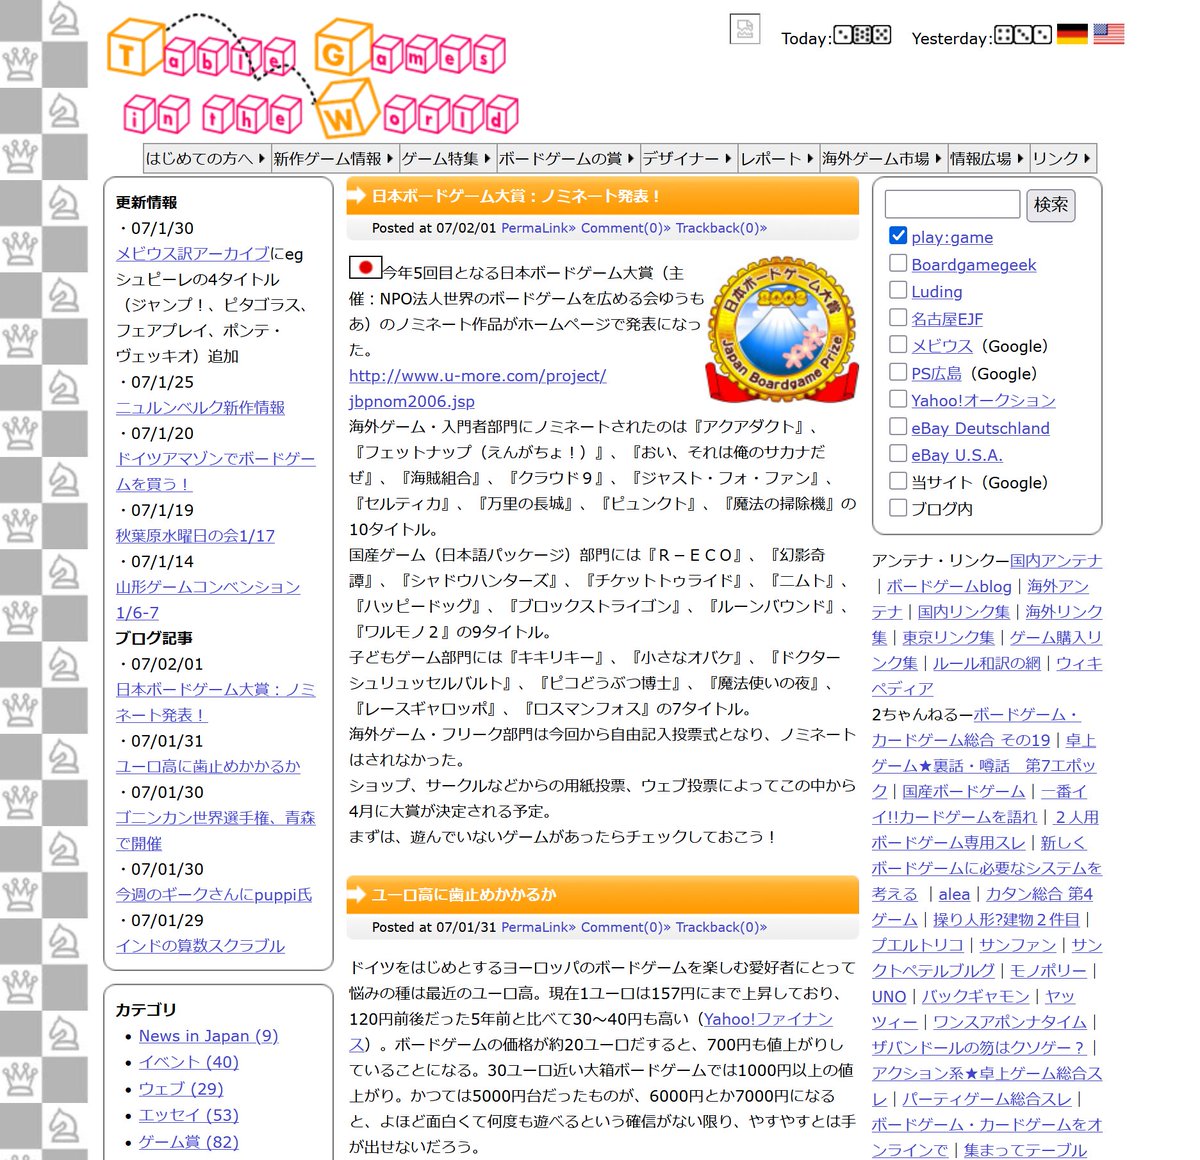The height and width of the screenshot is (1160, 1200).
Task: Open the レポート menu
Action: (778, 158)
